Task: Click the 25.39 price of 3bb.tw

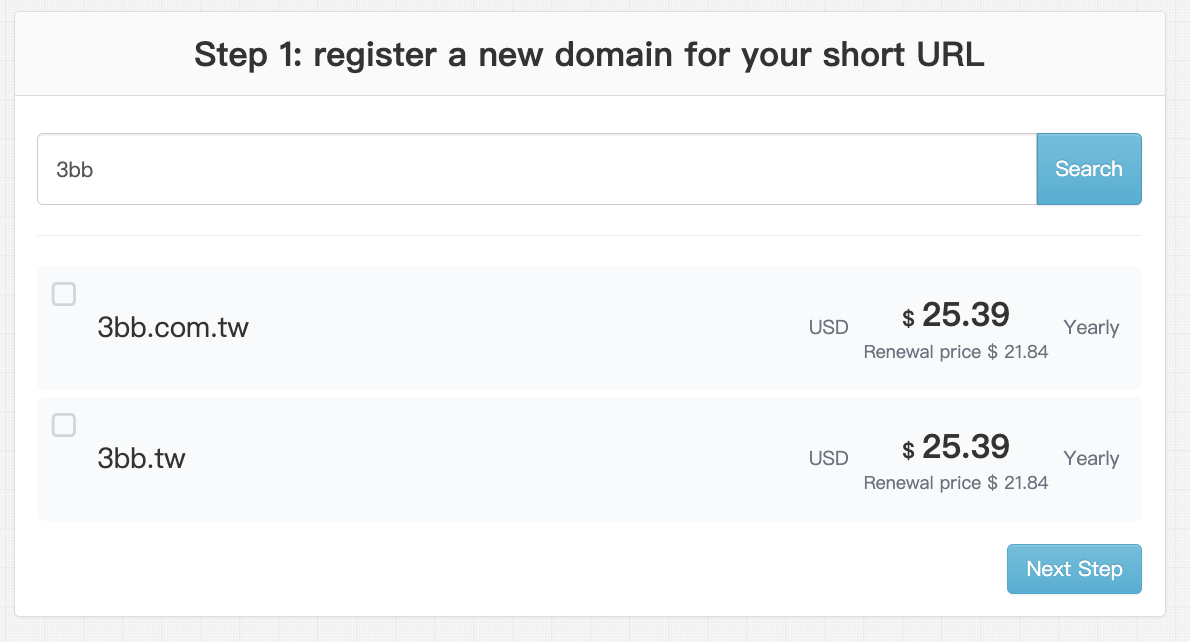Action: pyautogui.click(x=965, y=447)
